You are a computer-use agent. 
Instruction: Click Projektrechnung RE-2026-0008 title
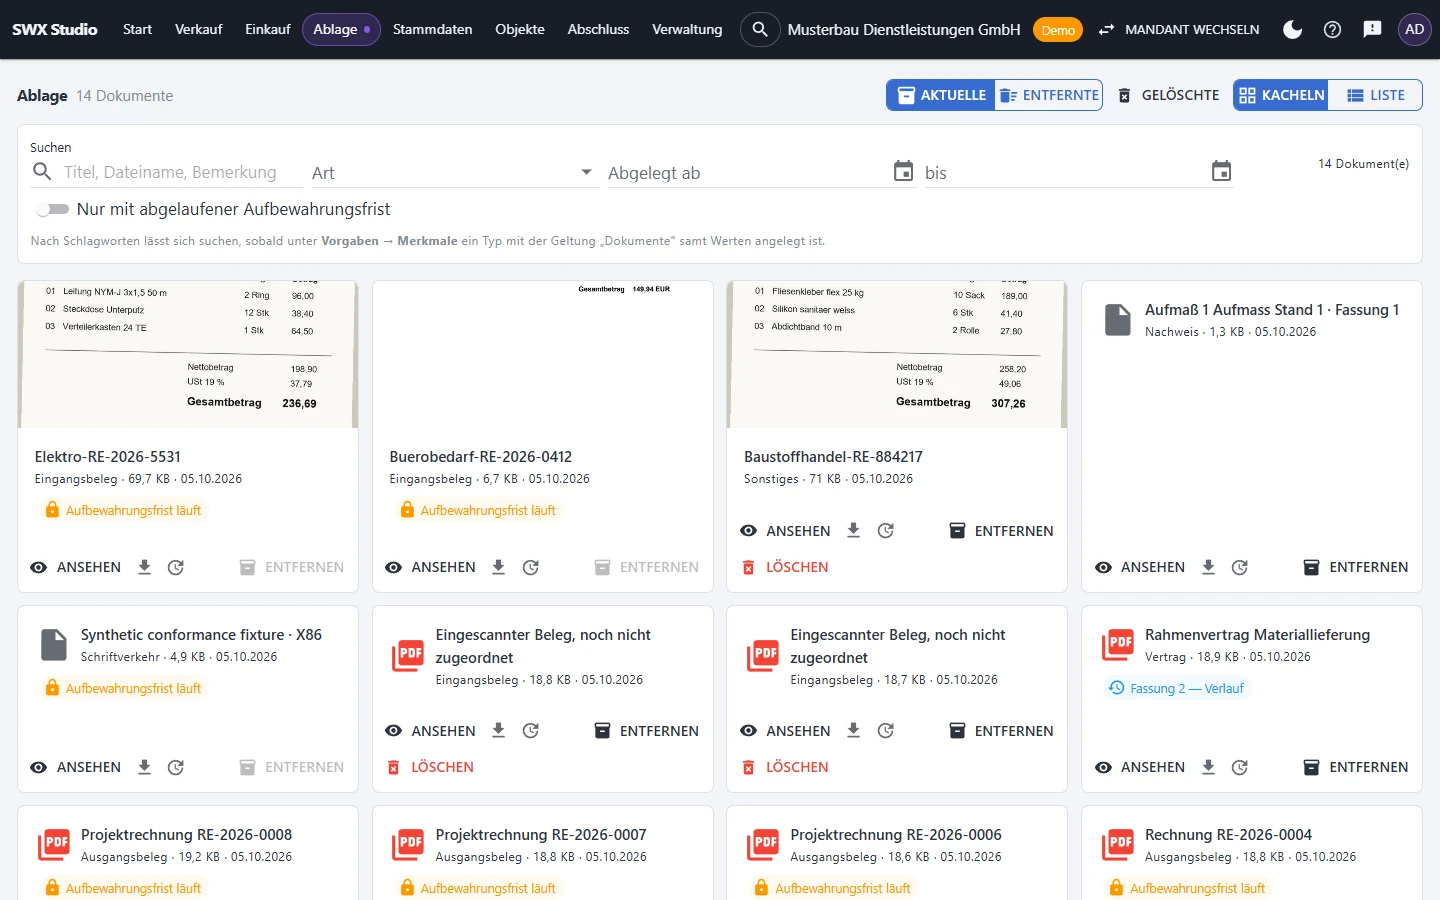coord(186,835)
